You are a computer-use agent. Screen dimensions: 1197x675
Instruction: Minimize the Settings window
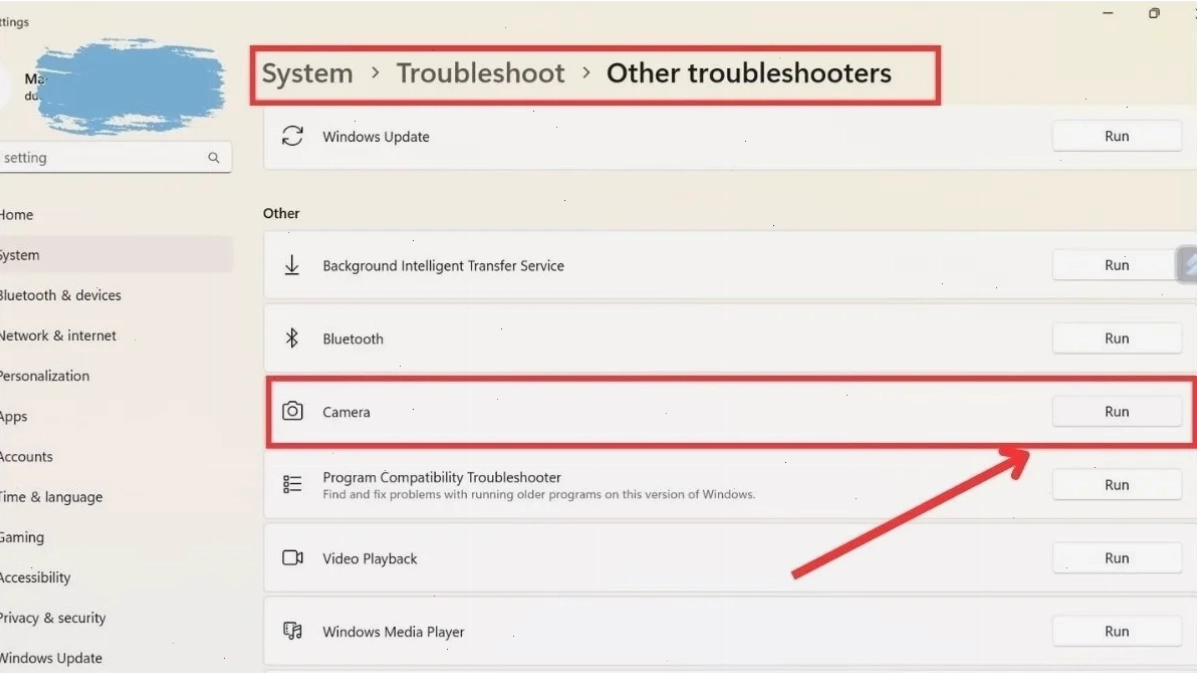click(x=1108, y=13)
